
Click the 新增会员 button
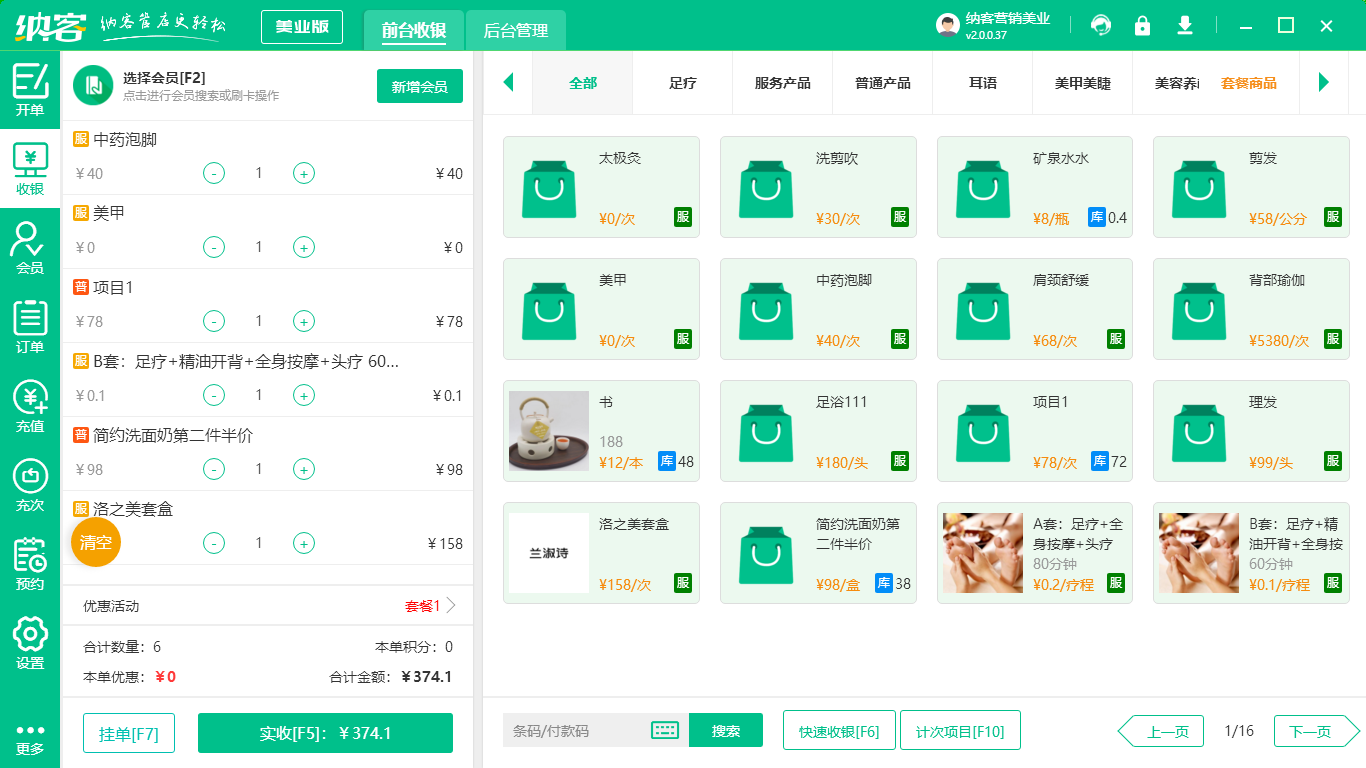[419, 86]
